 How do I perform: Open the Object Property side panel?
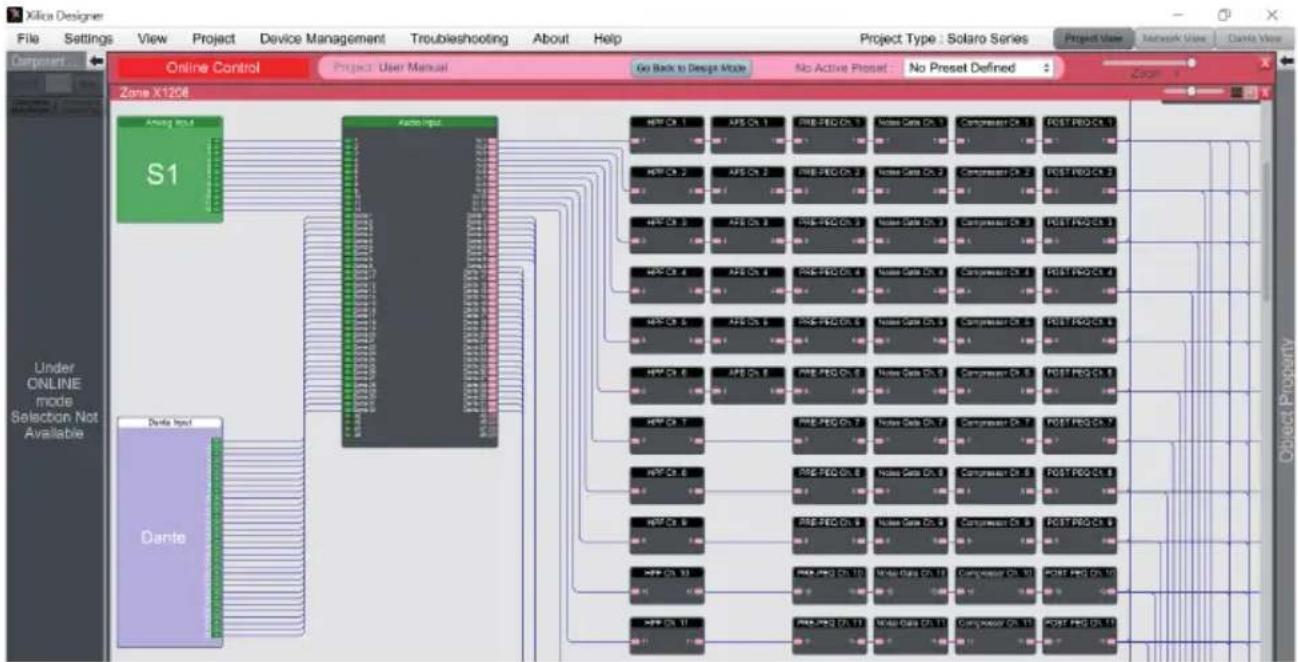tap(1288, 400)
